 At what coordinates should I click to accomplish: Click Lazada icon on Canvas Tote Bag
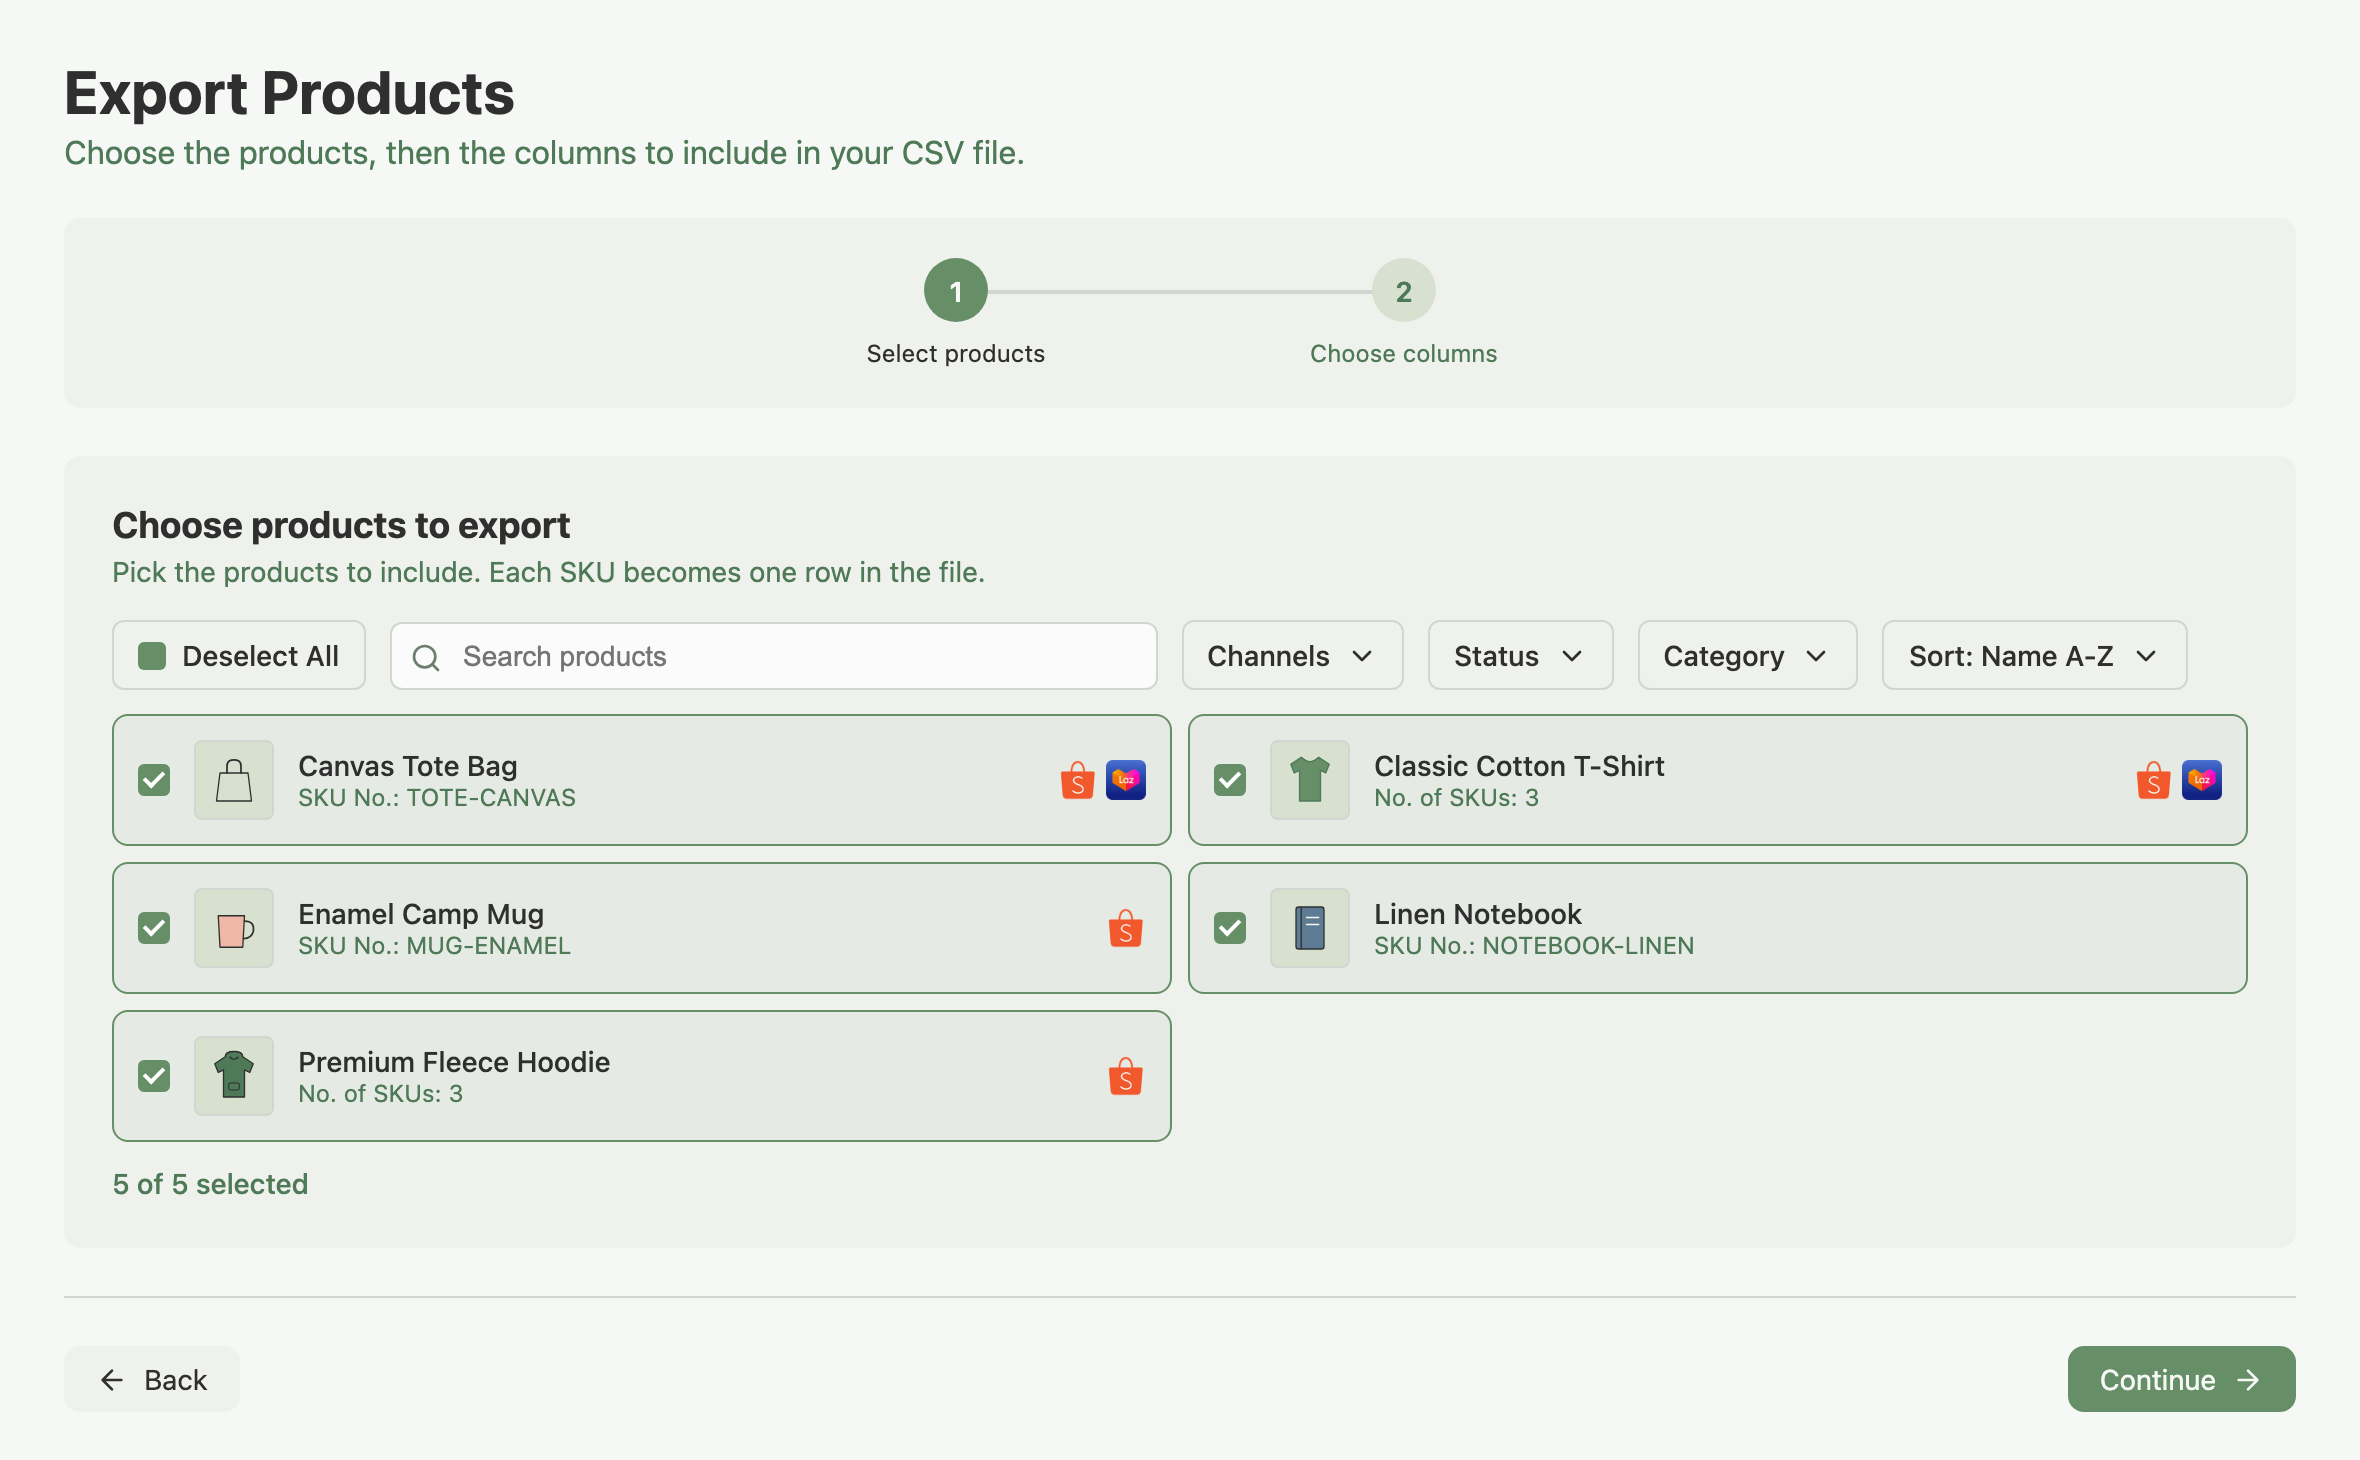tap(1126, 780)
